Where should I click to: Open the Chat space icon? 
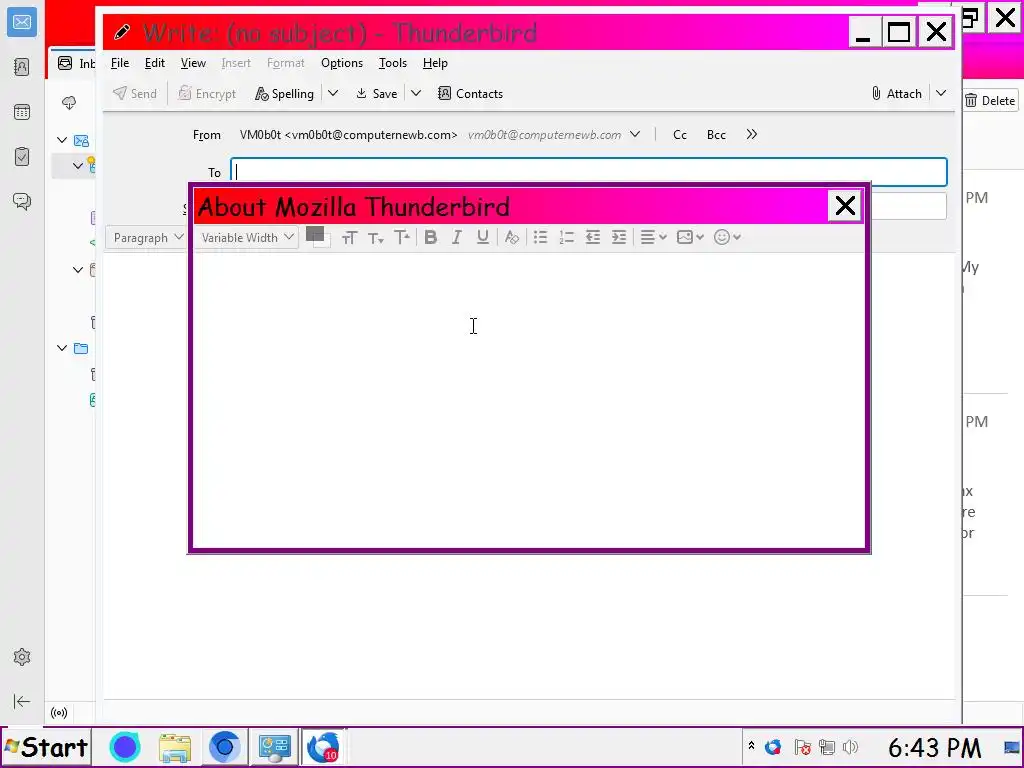[22, 201]
